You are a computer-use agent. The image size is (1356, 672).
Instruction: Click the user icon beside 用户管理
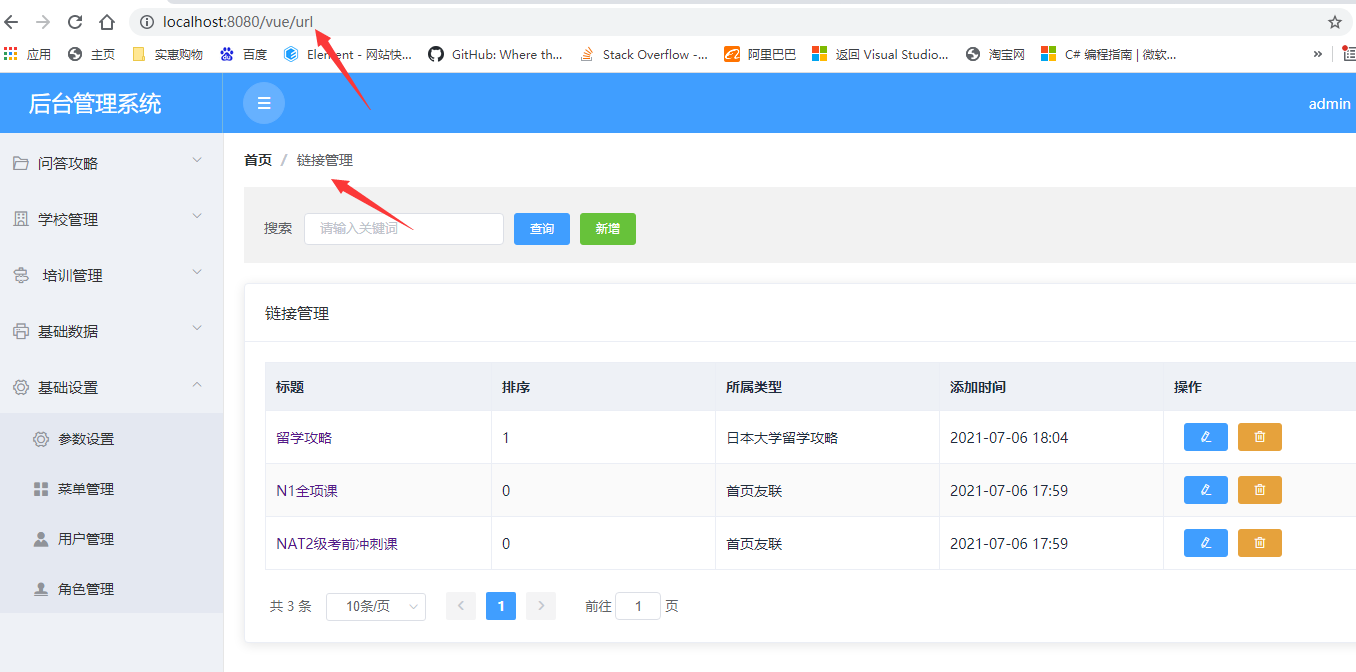click(41, 538)
